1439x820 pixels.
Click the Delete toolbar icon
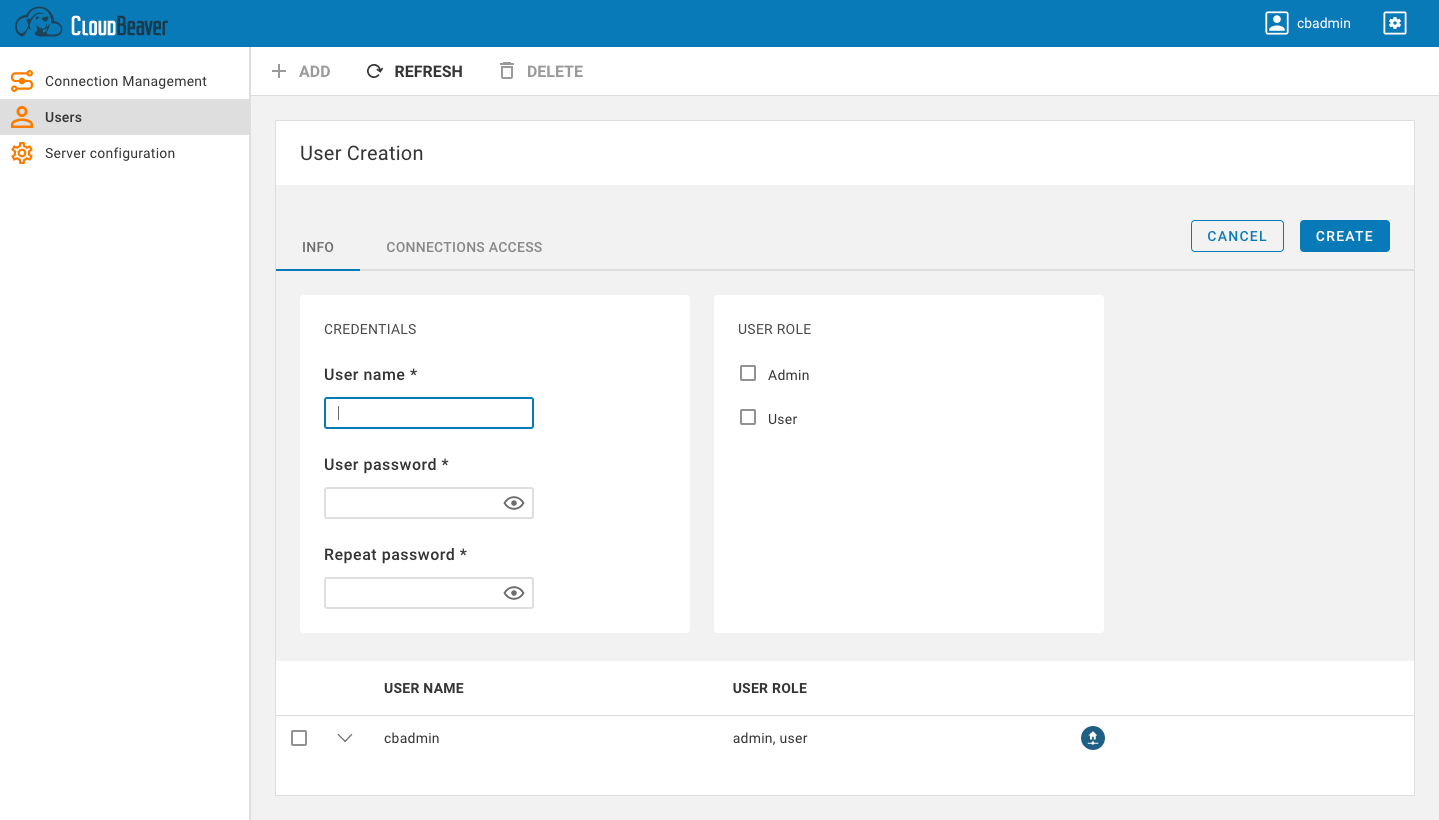tap(540, 71)
